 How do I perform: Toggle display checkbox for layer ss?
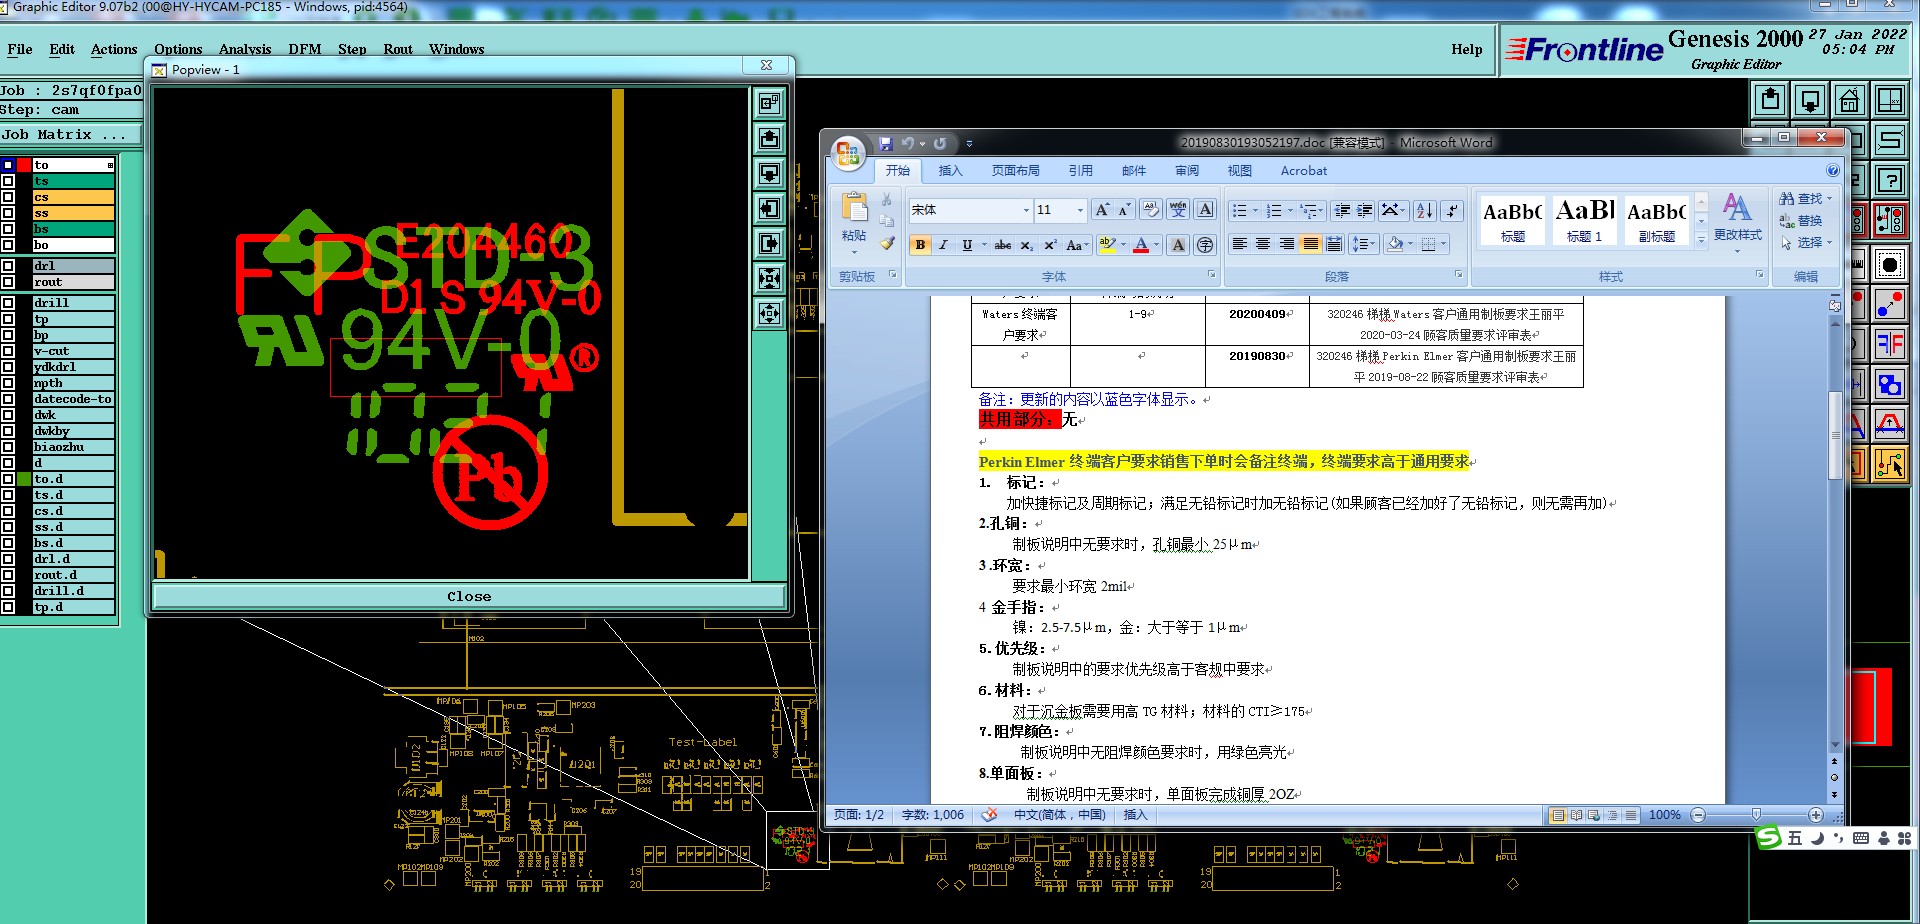pyautogui.click(x=8, y=213)
